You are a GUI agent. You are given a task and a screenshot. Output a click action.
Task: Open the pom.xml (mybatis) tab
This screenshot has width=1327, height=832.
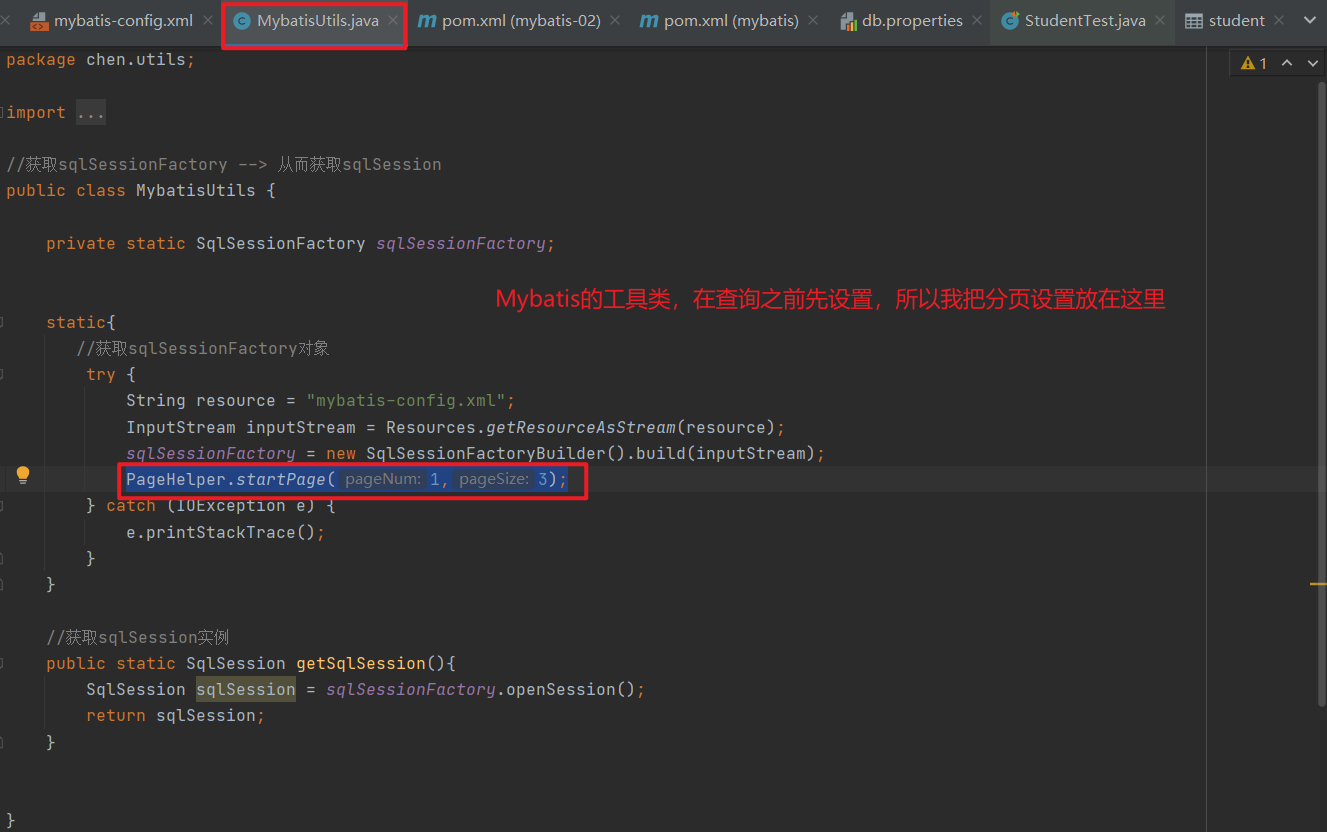[729, 21]
